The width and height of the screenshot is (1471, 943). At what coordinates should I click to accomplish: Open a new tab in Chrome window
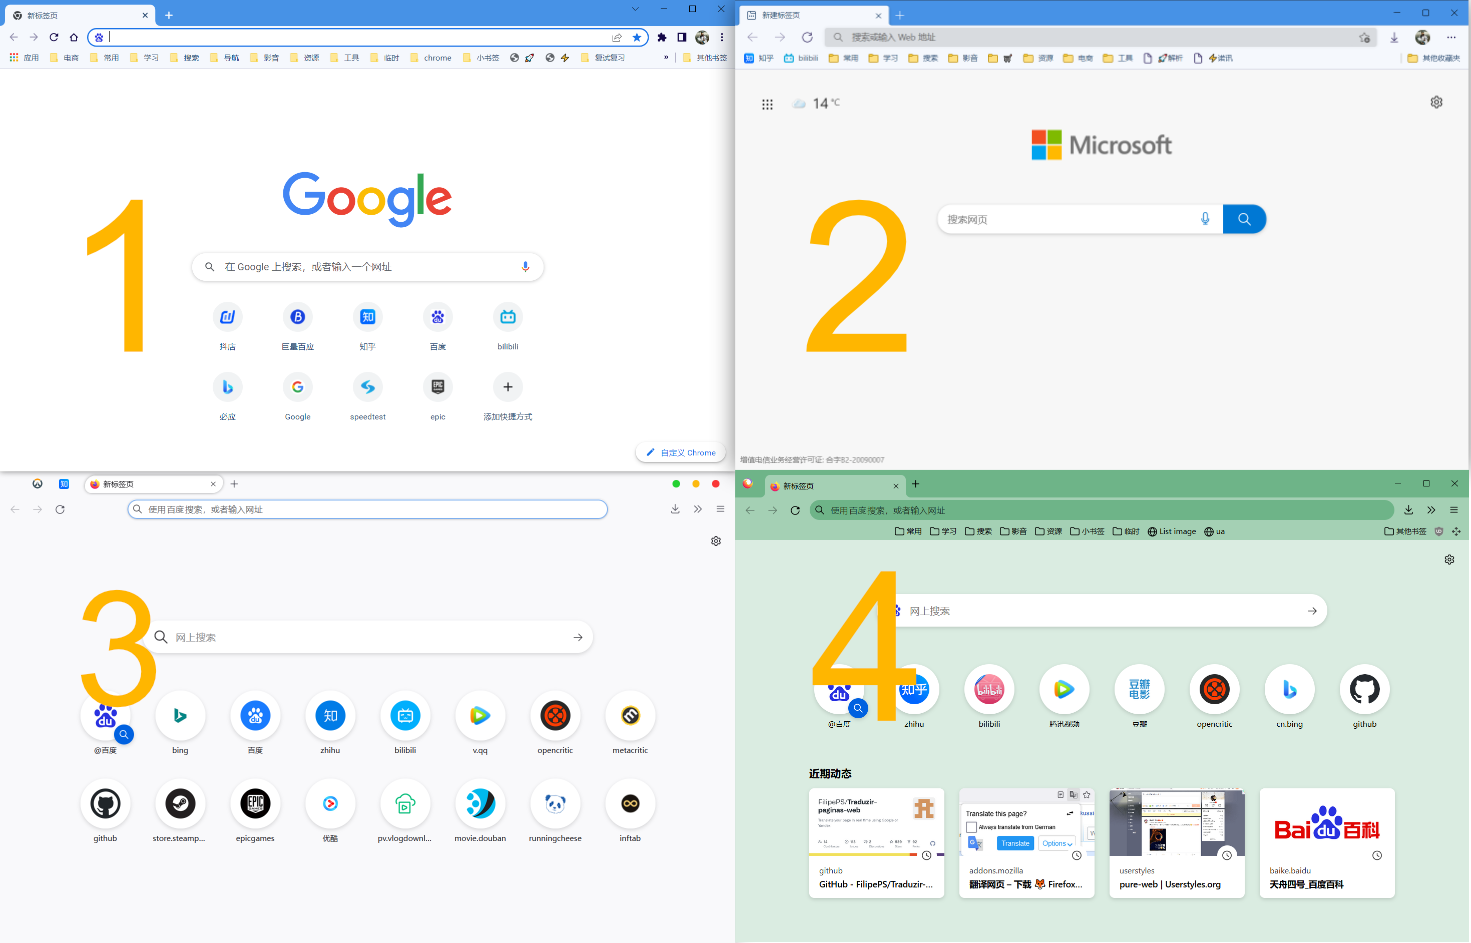click(169, 16)
